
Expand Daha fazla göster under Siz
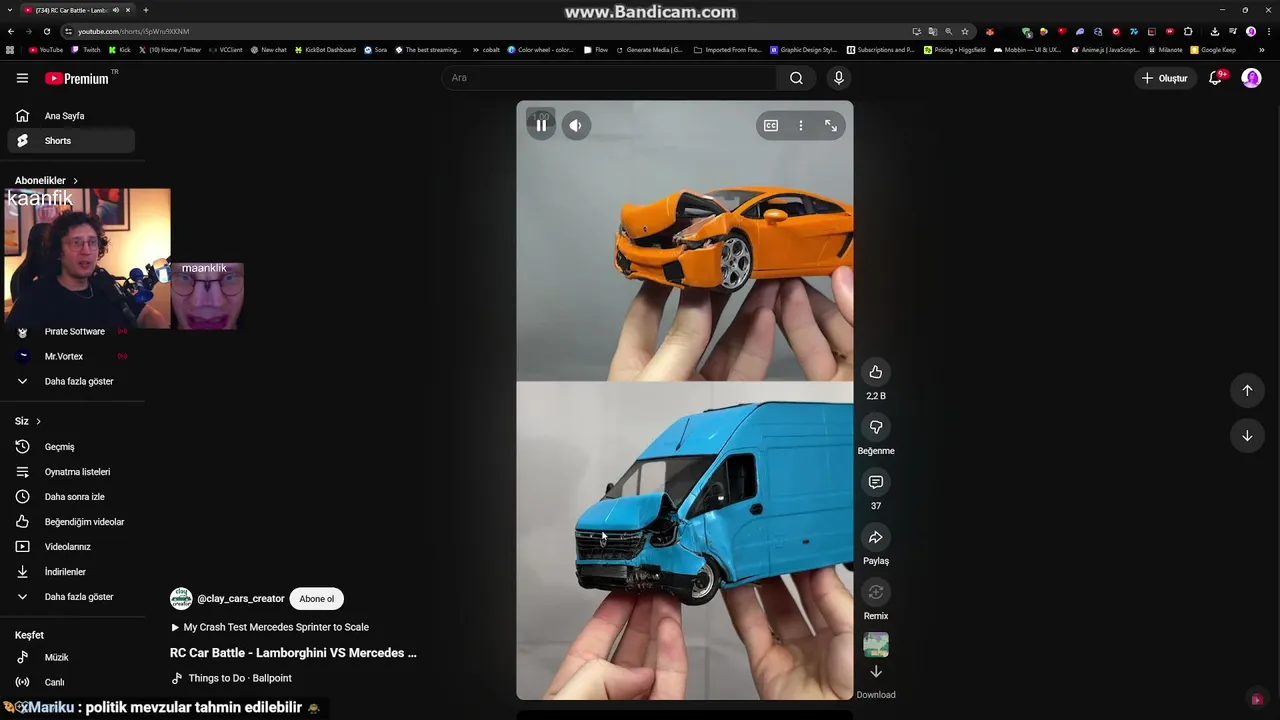pos(71,597)
